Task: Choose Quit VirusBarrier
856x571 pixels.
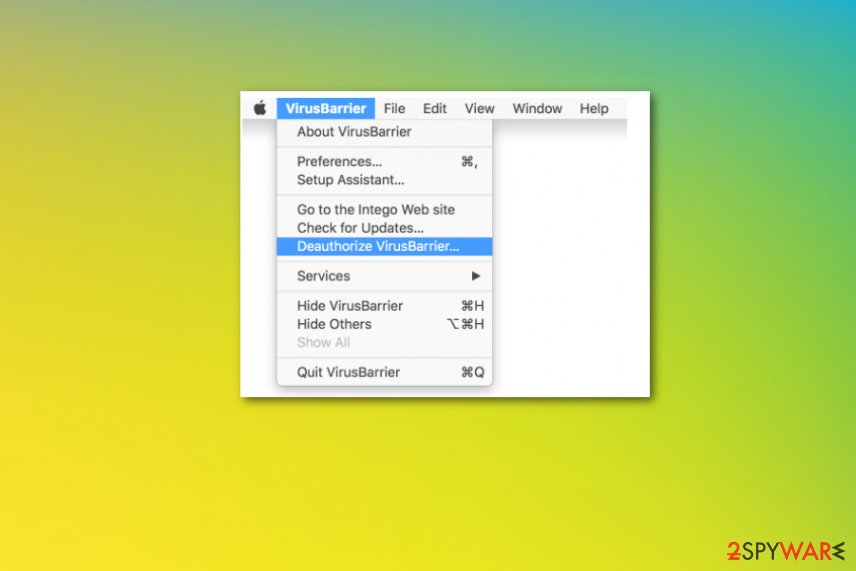Action: [x=384, y=372]
